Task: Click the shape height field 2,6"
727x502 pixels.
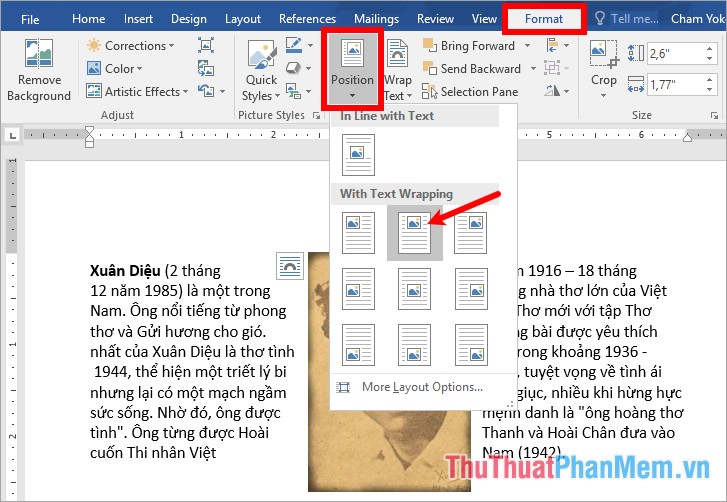Action: point(675,53)
